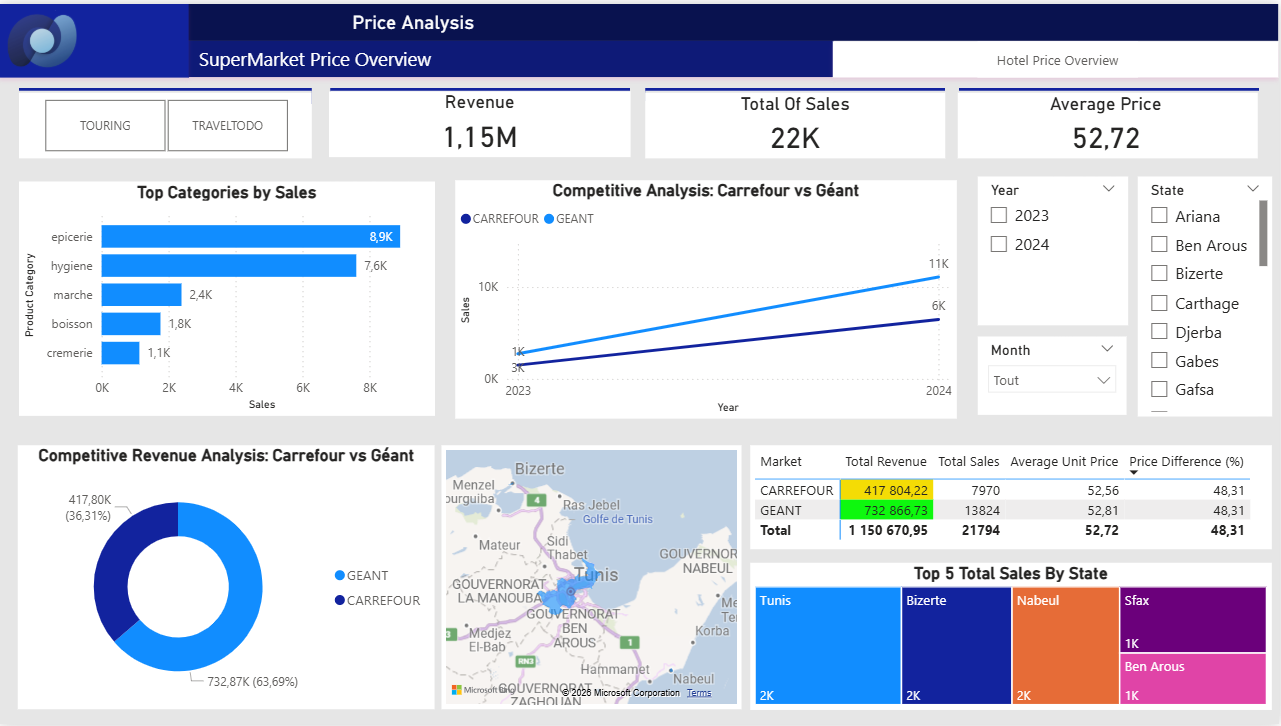Sort table by Total Sales header
This screenshot has width=1281, height=726.
pyautogui.click(x=969, y=462)
